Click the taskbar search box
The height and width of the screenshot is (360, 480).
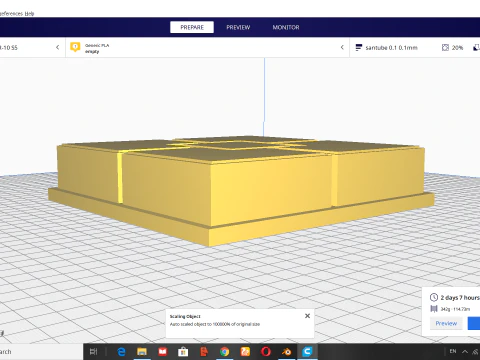click(x=40, y=351)
